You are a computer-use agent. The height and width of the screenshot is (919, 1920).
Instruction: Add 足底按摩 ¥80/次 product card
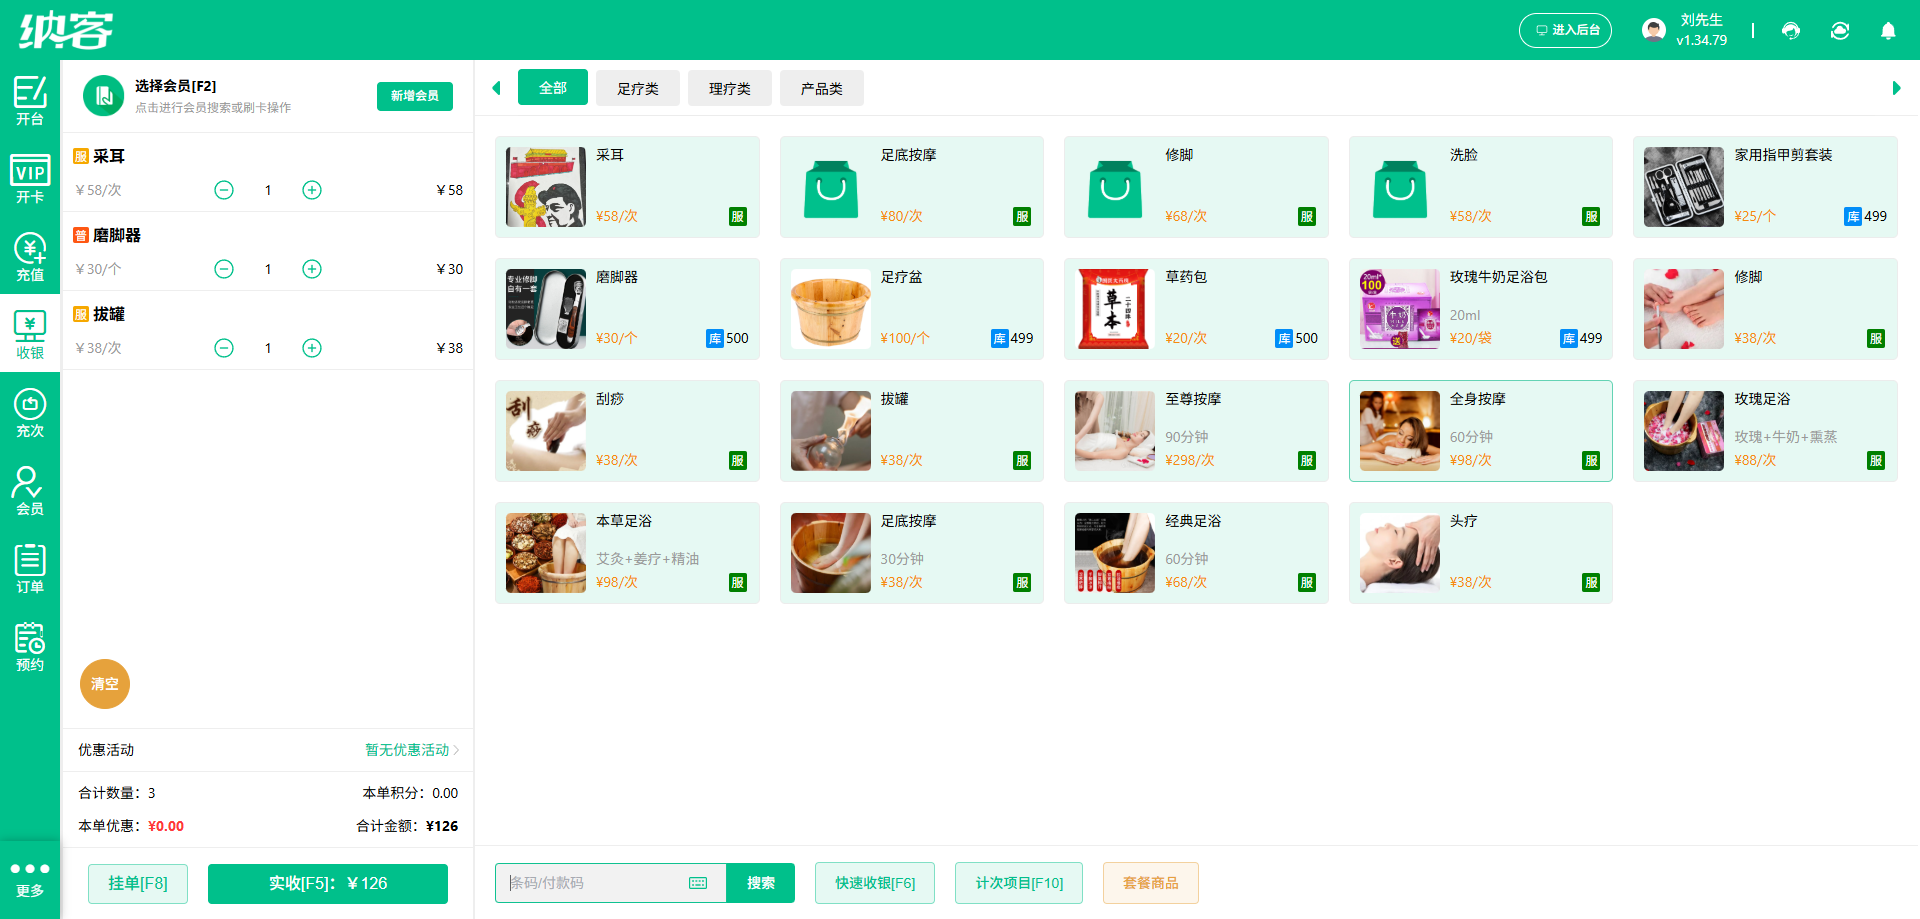(x=912, y=187)
